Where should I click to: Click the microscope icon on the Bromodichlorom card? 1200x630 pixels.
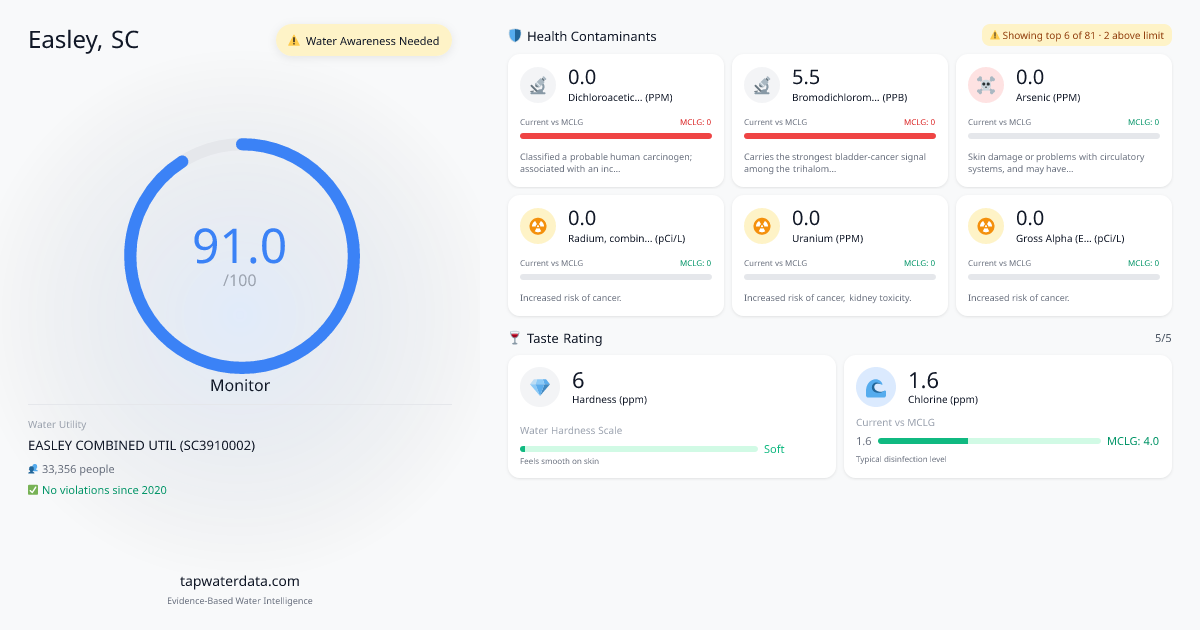click(x=762, y=86)
